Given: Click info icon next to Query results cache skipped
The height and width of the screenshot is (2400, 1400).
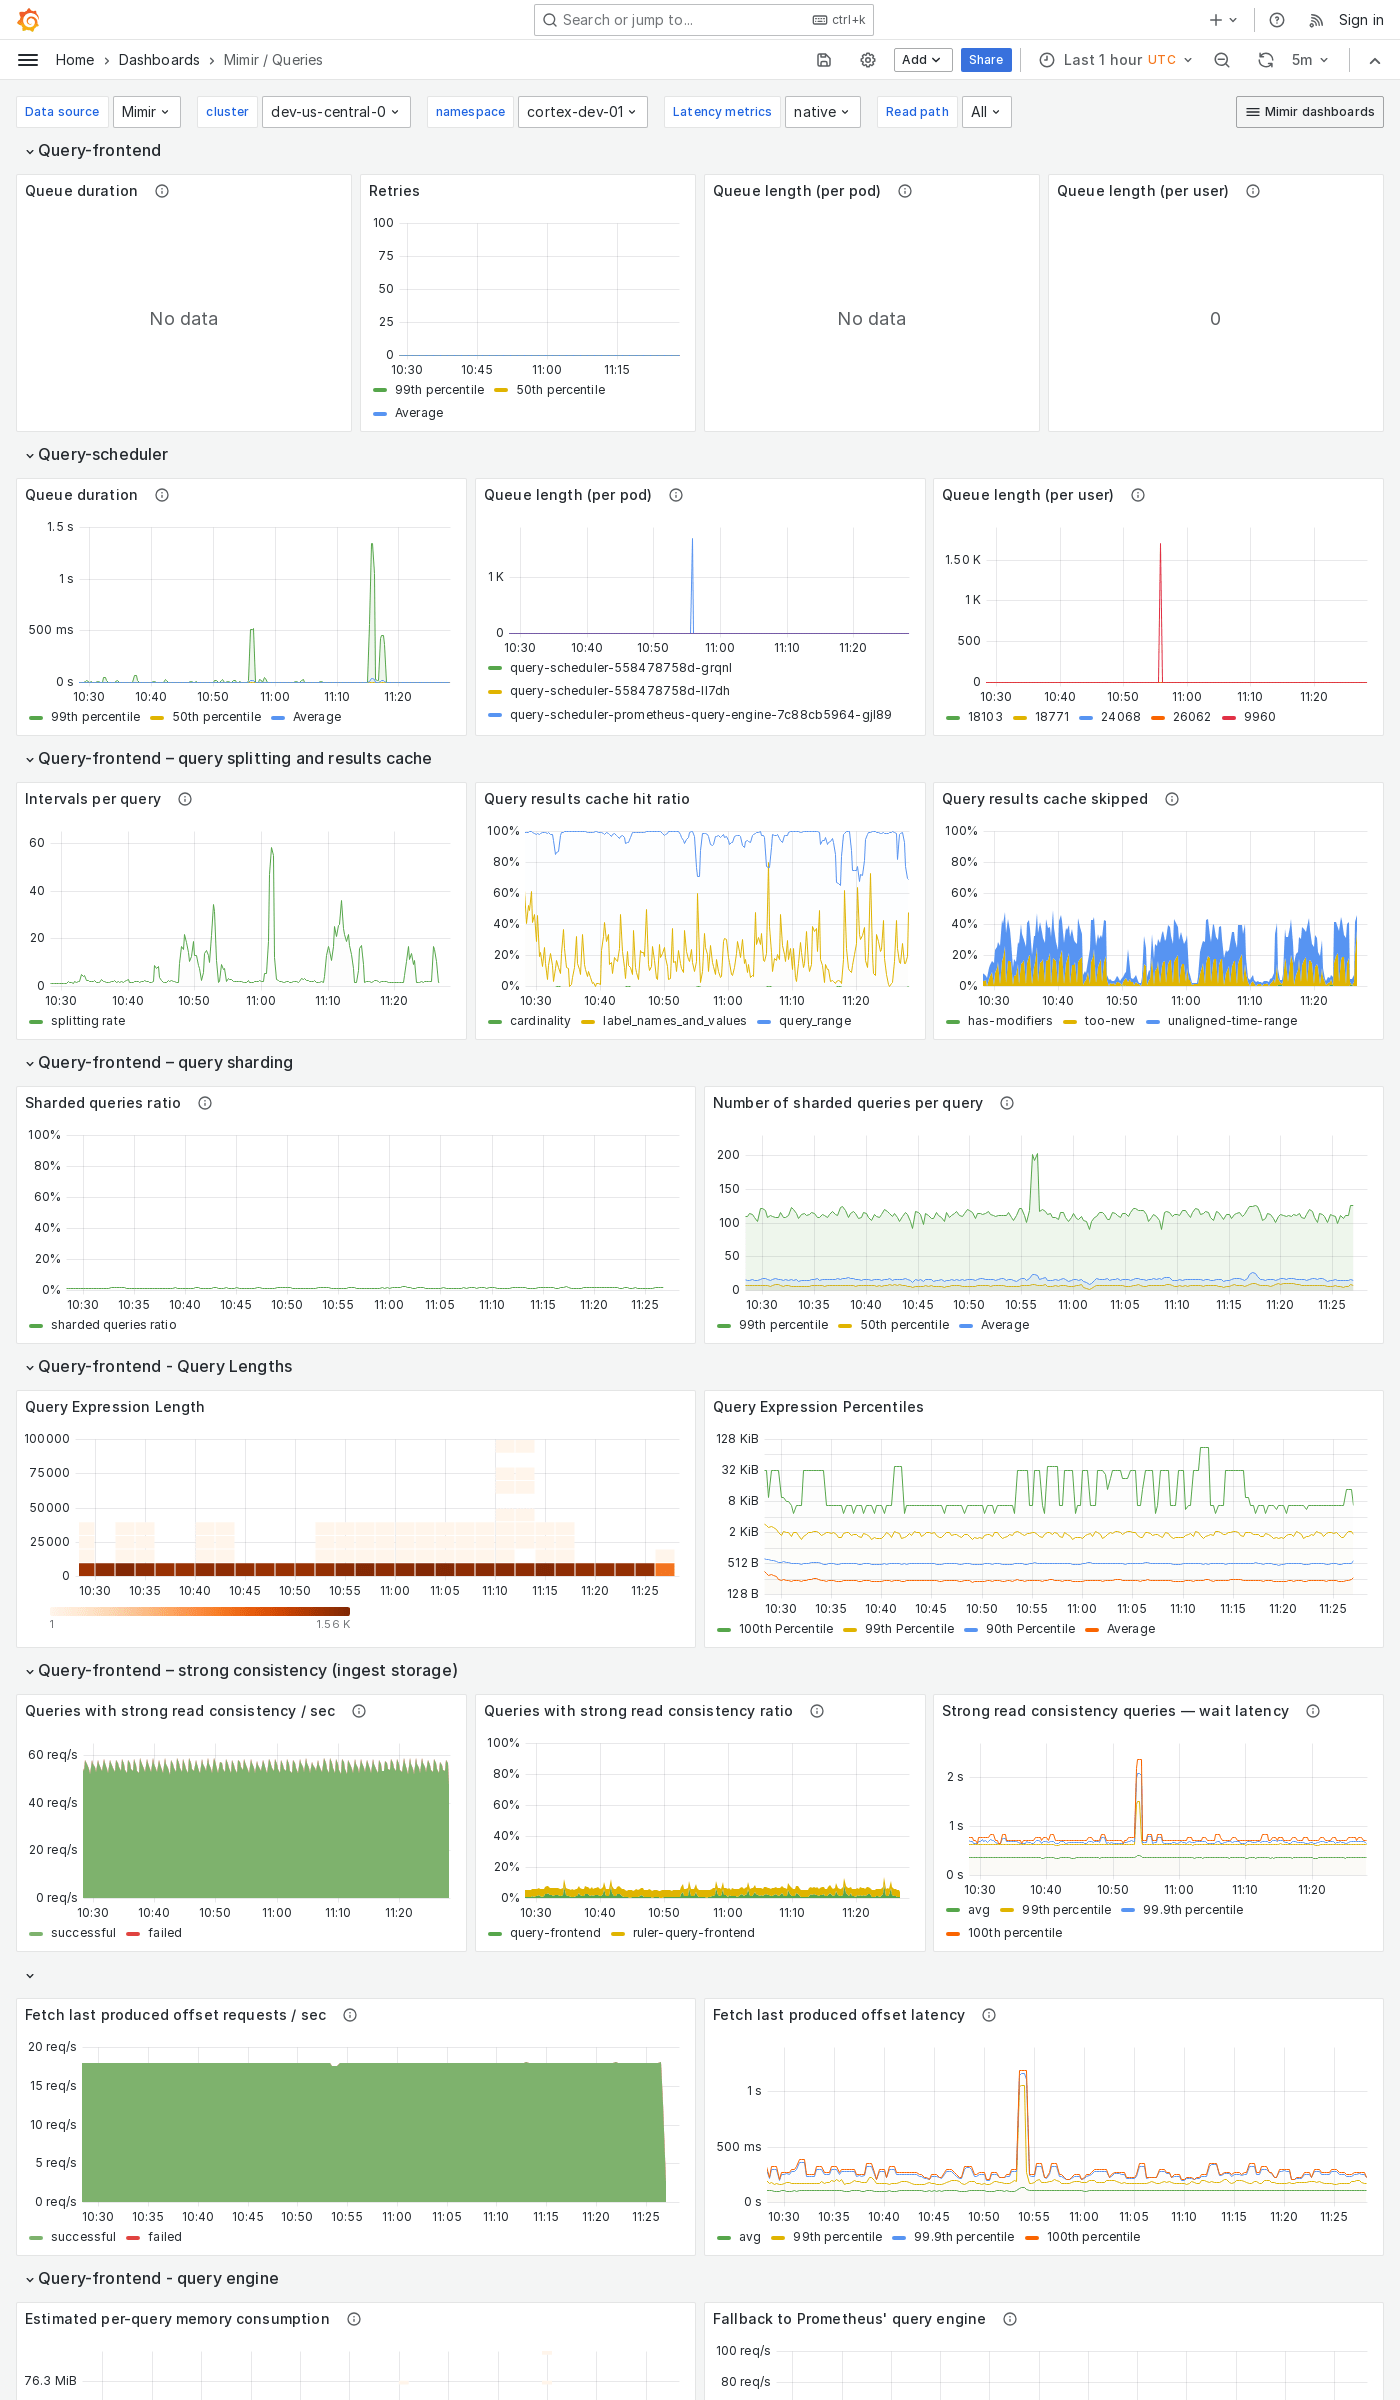Looking at the screenshot, I should pos(1172,799).
